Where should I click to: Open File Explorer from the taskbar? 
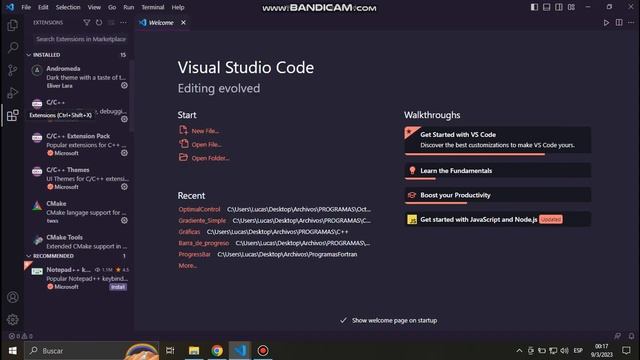tap(194, 351)
